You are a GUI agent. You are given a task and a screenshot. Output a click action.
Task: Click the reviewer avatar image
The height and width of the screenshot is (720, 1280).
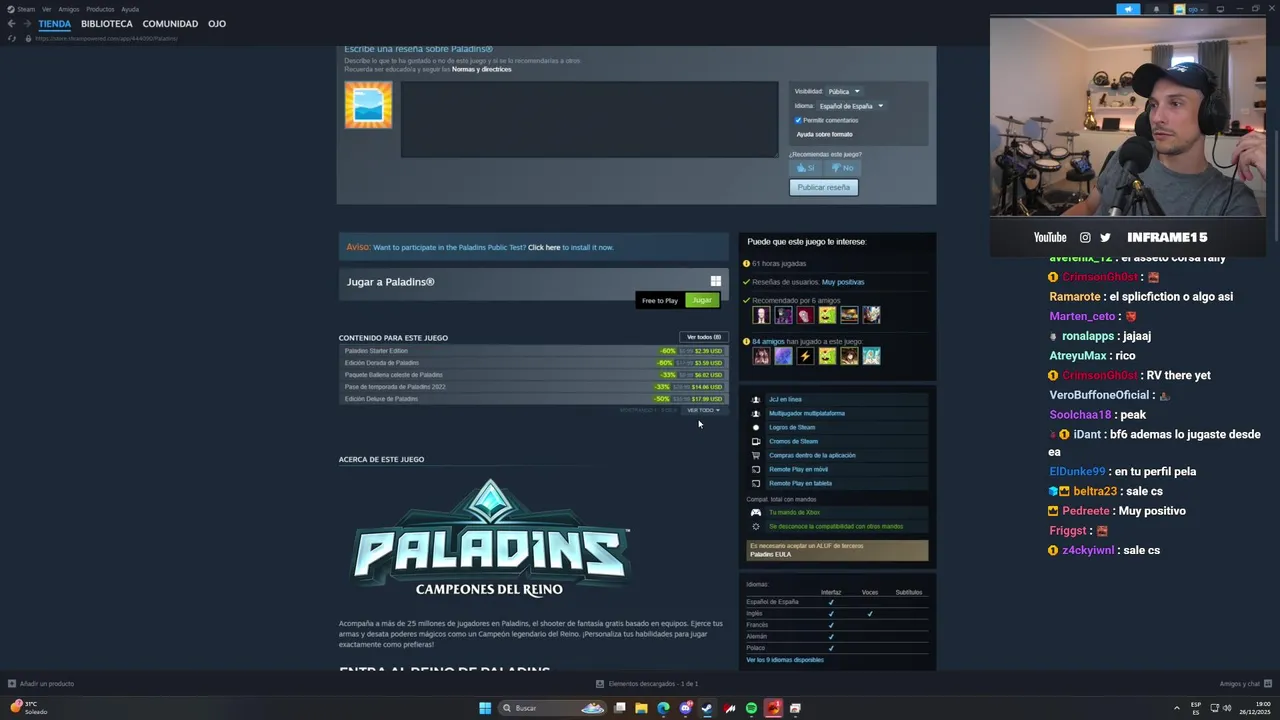tap(368, 105)
